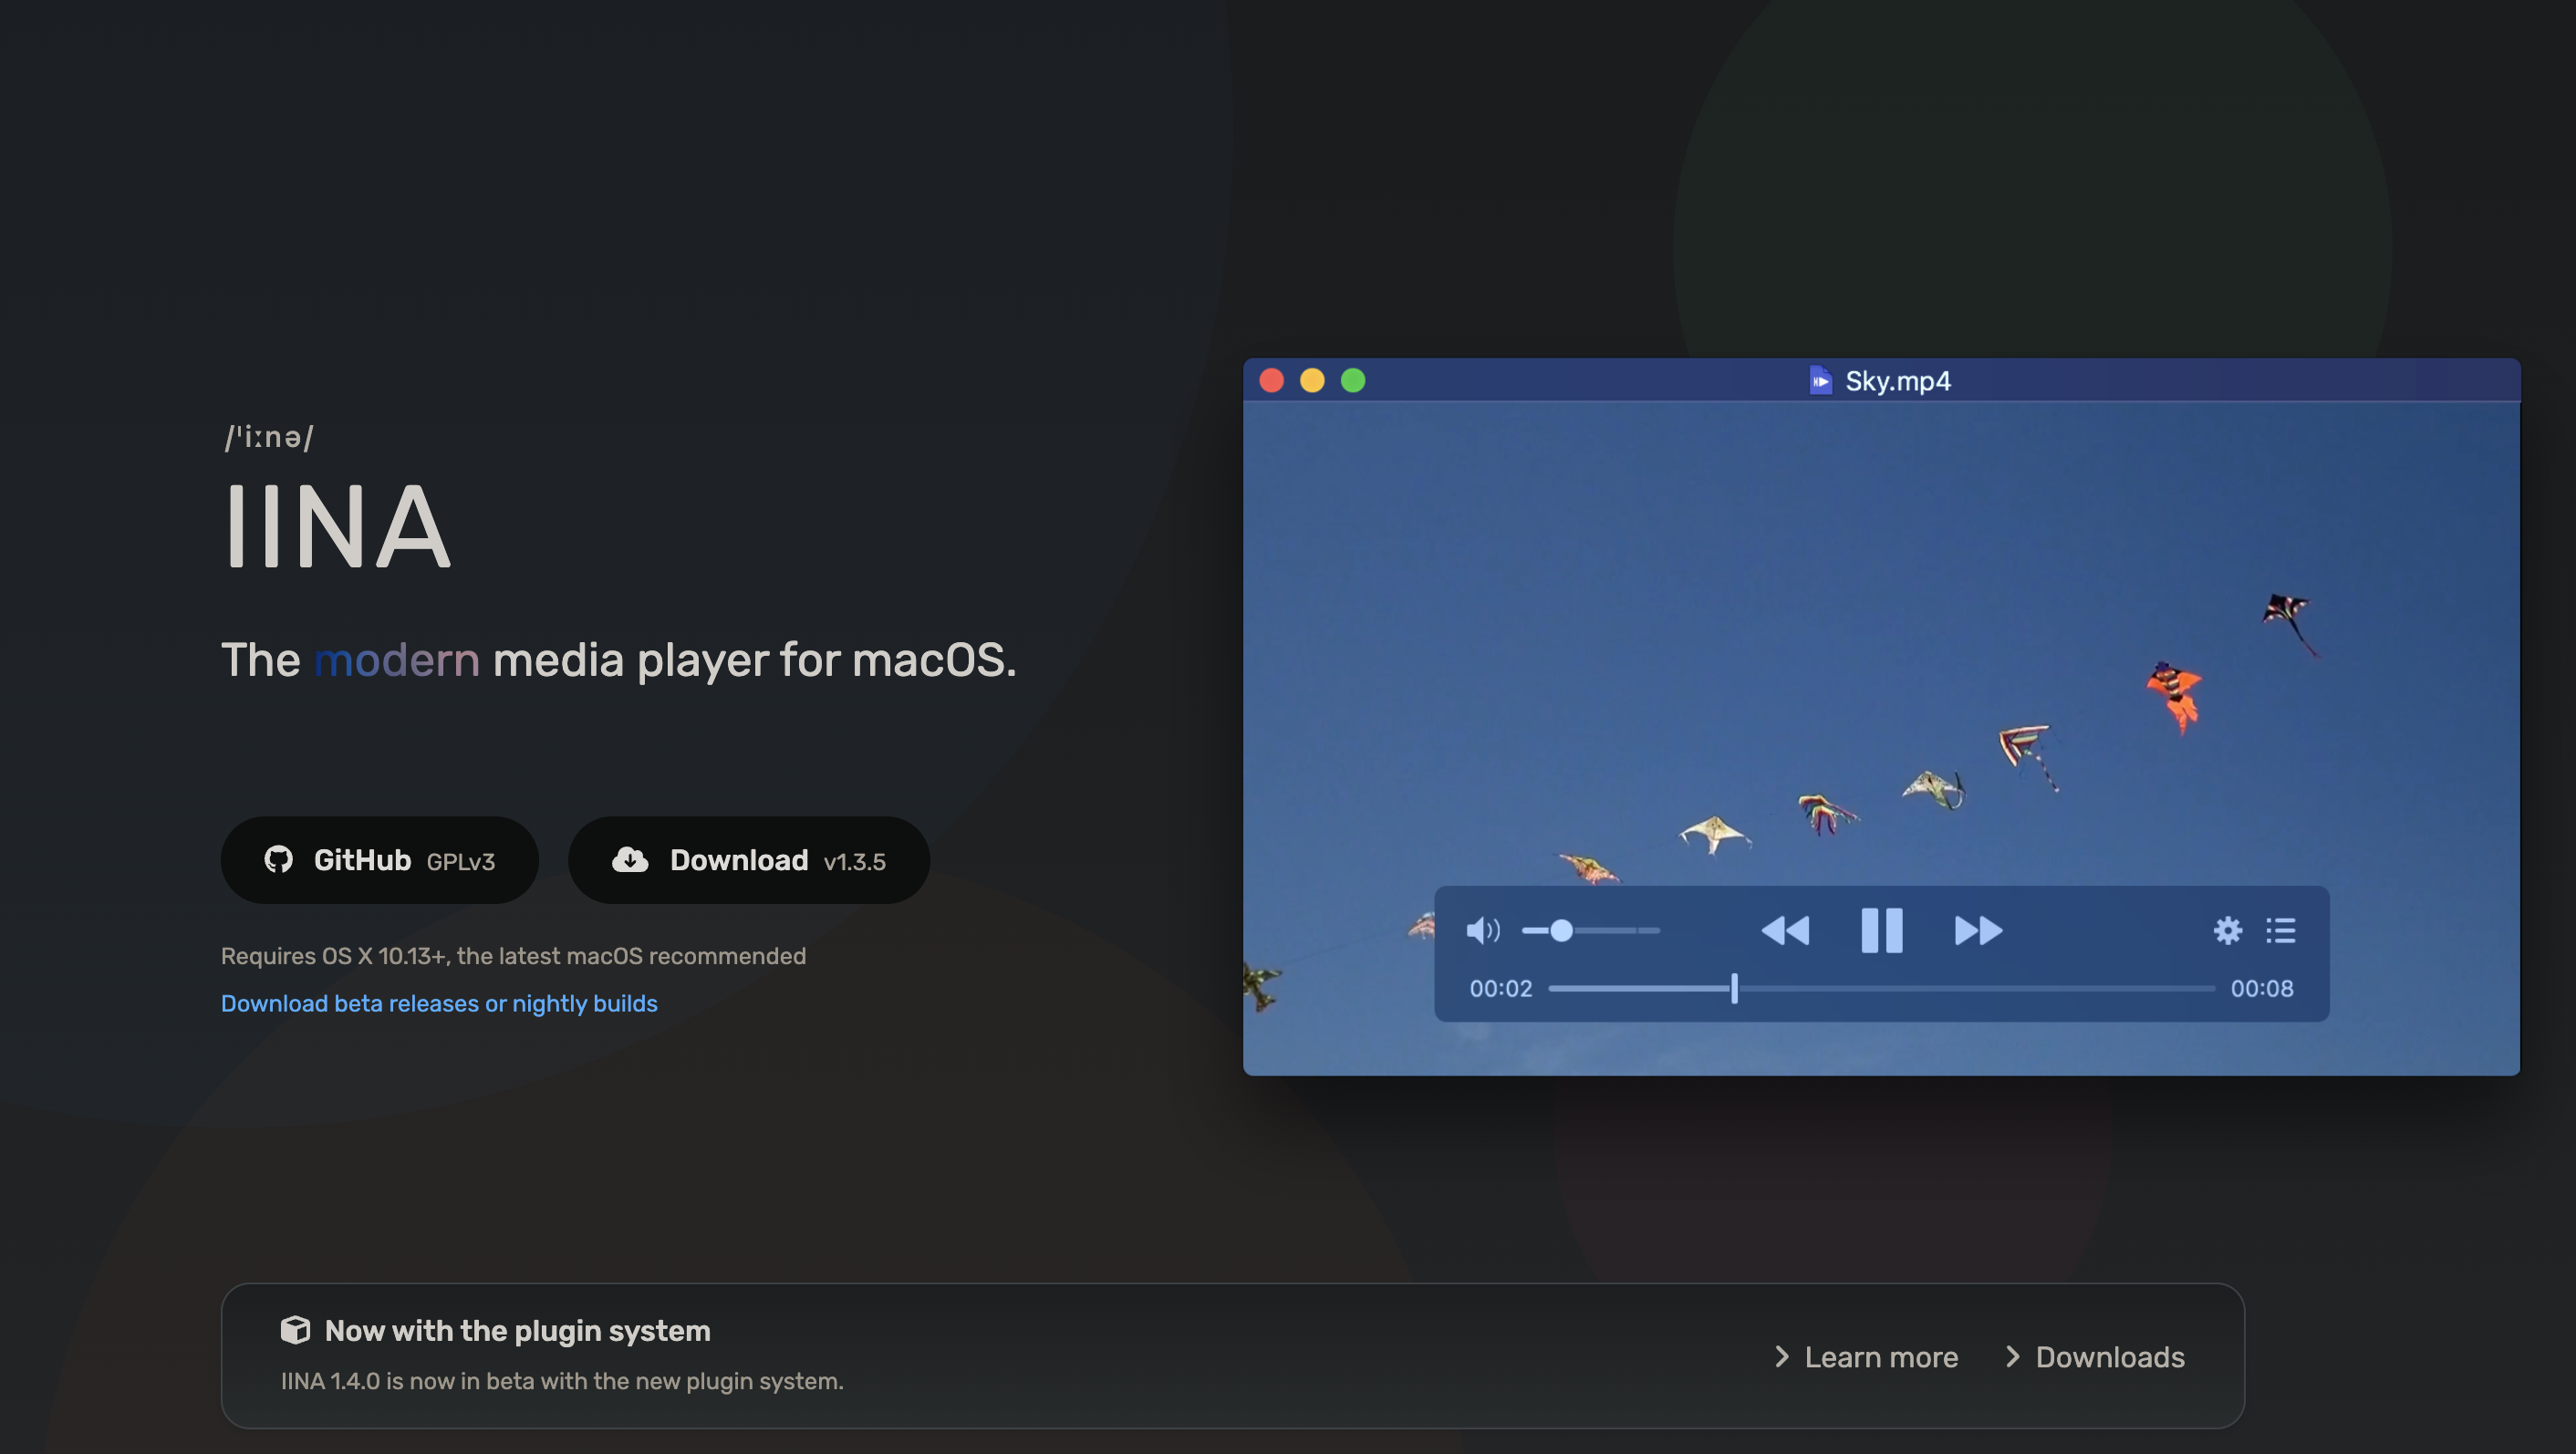2576x1454 pixels.
Task: Click the Download v1.3.5 button
Action: [x=748, y=860]
